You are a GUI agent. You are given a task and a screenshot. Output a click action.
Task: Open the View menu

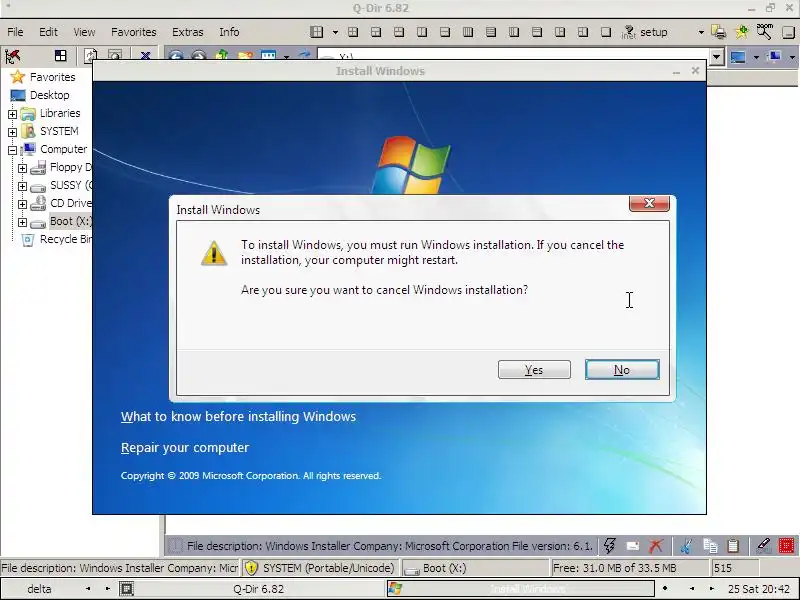click(84, 32)
